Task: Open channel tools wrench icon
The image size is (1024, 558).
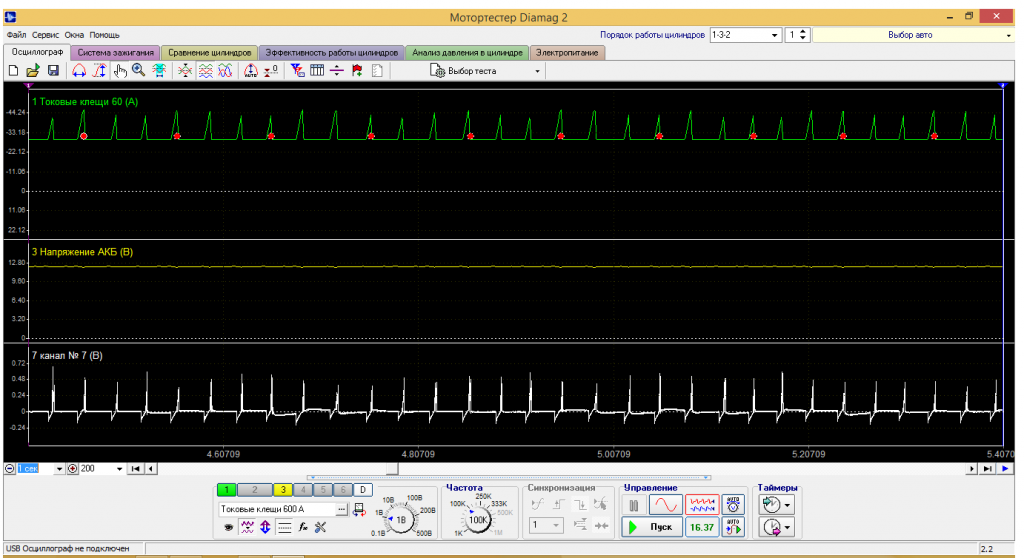Action: [321, 527]
